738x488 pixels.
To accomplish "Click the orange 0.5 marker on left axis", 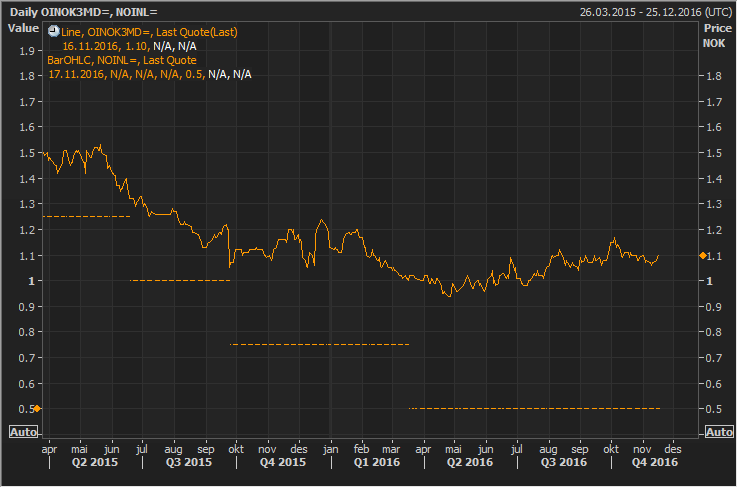I will click(x=37, y=408).
